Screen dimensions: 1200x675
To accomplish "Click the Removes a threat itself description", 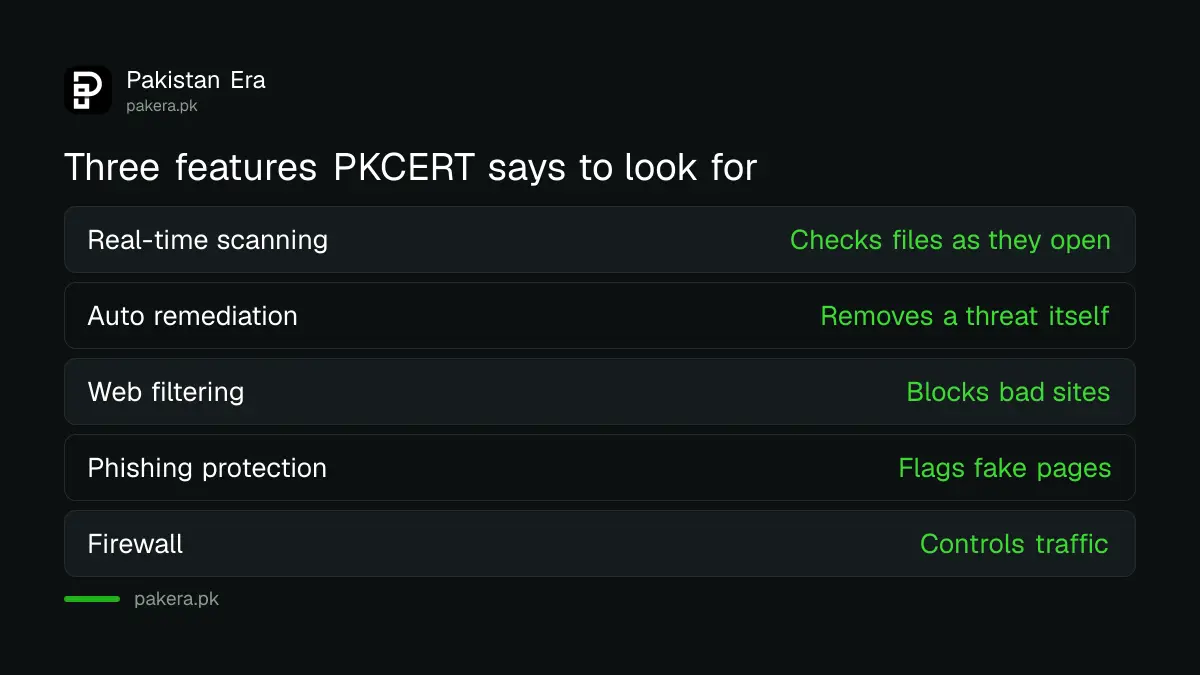I will pyautogui.click(x=965, y=316).
